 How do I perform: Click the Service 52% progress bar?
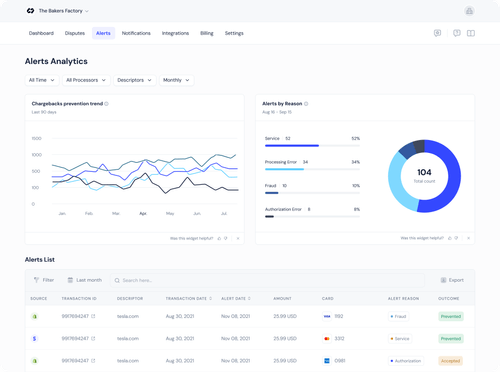(312, 145)
